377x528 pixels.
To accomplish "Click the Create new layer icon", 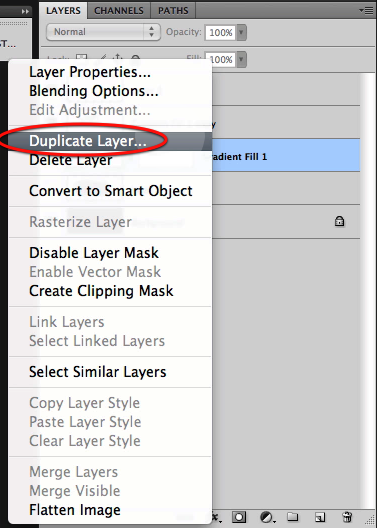I will (319, 517).
